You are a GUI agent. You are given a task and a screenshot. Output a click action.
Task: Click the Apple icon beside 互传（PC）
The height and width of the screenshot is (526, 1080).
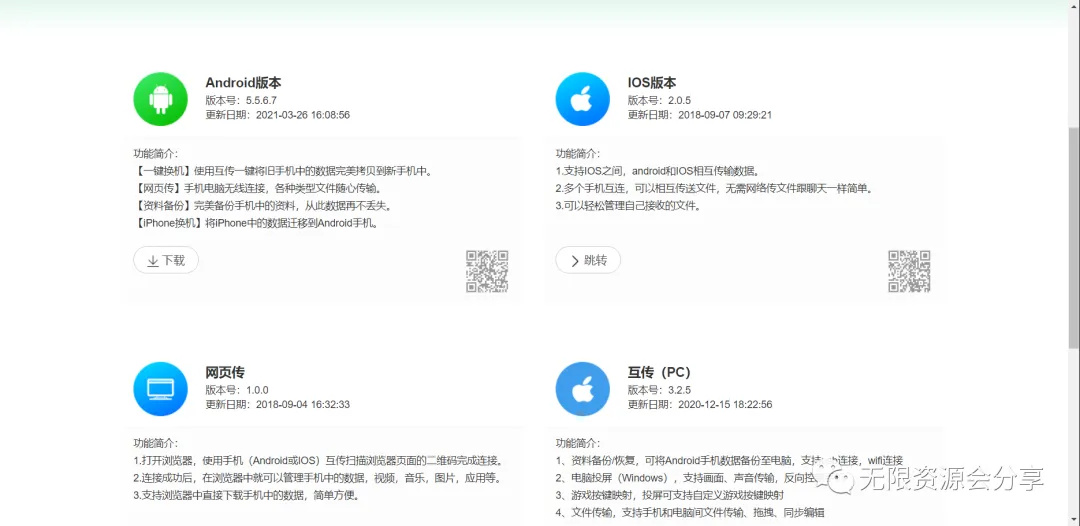(x=583, y=389)
